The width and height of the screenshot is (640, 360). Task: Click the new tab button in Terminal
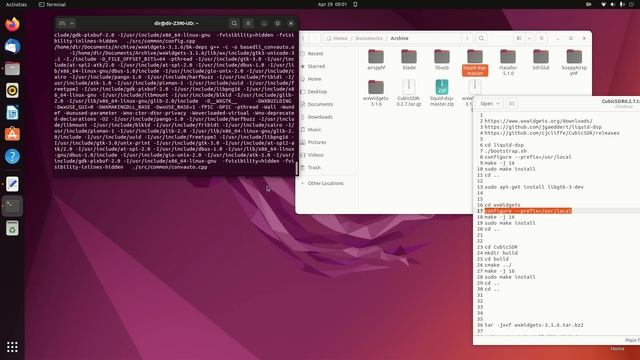pos(62,23)
